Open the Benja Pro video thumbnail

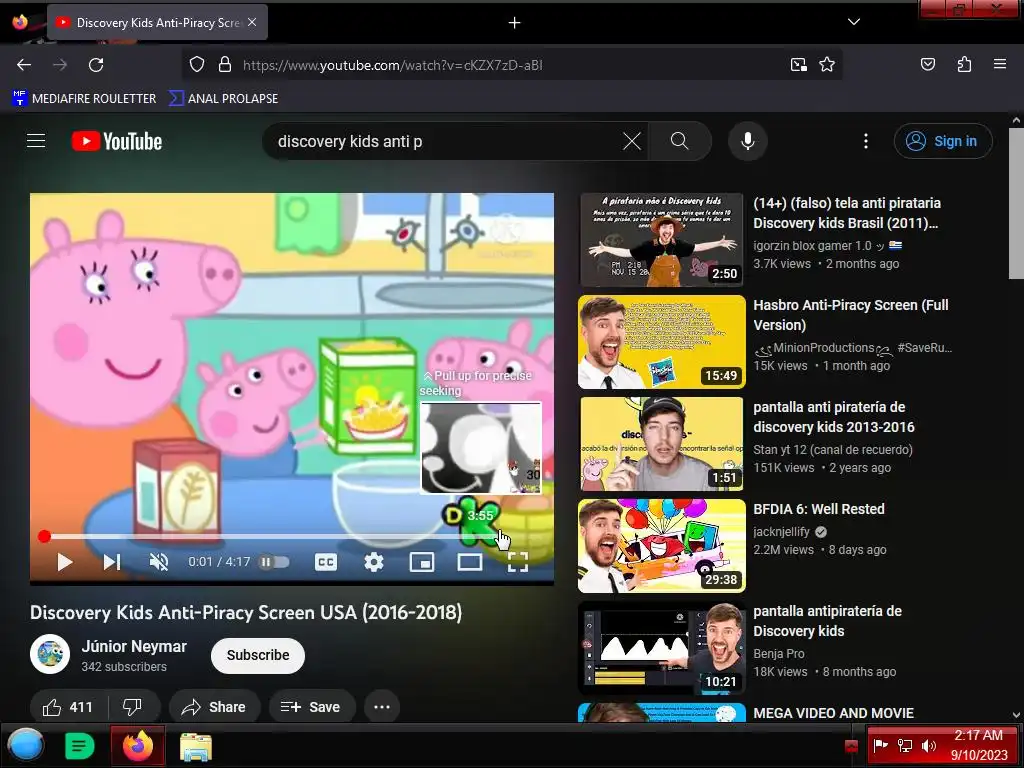point(662,647)
